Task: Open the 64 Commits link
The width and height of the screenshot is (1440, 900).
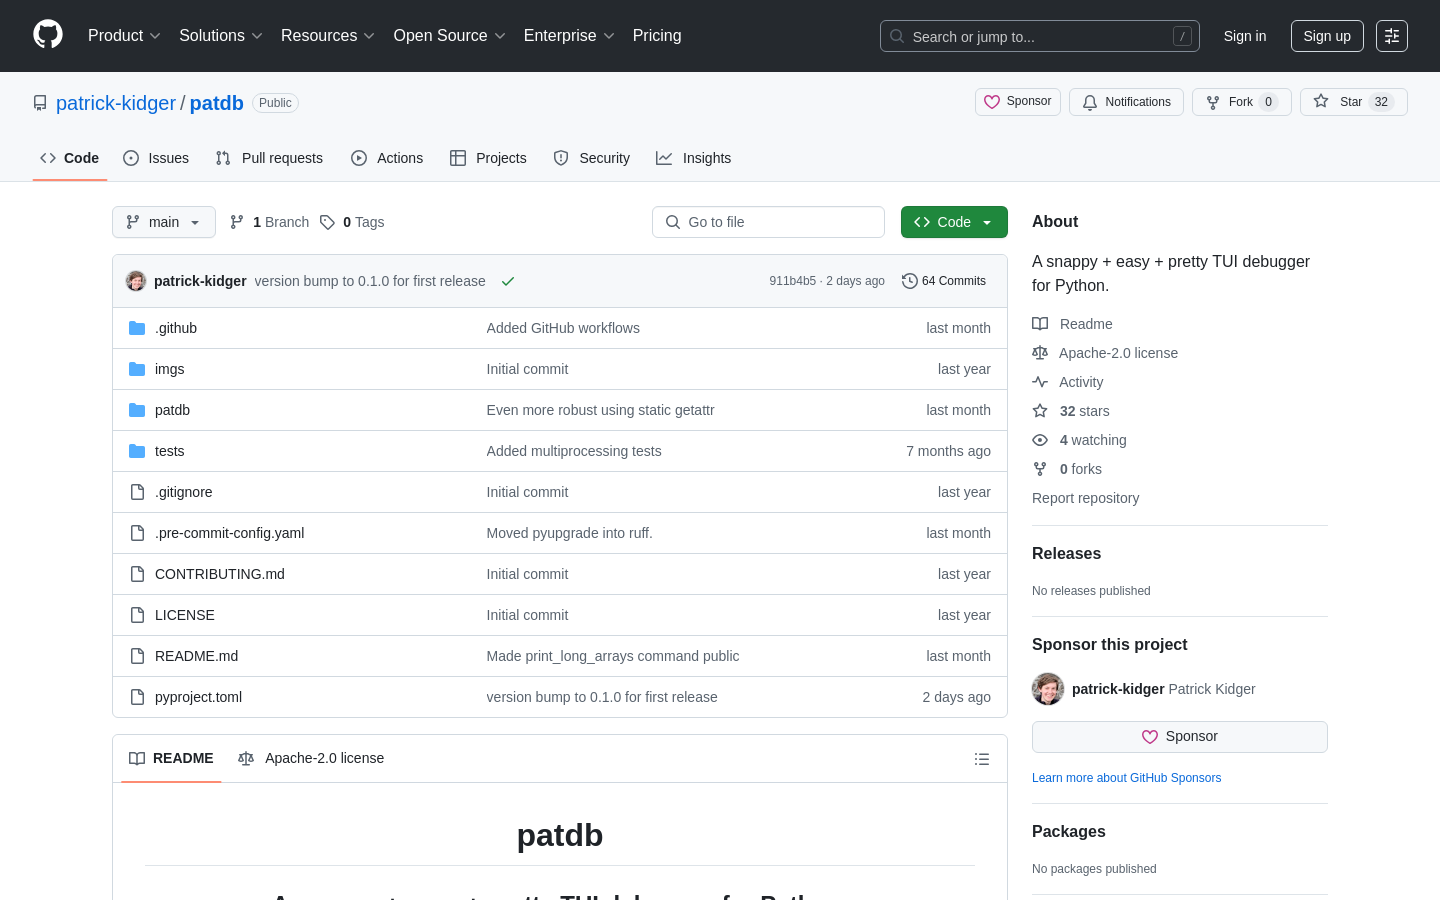Action: click(944, 281)
